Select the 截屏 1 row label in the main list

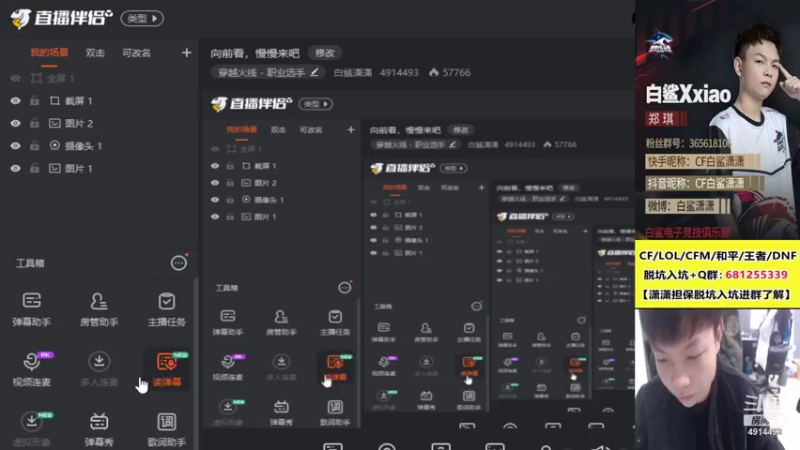79,101
